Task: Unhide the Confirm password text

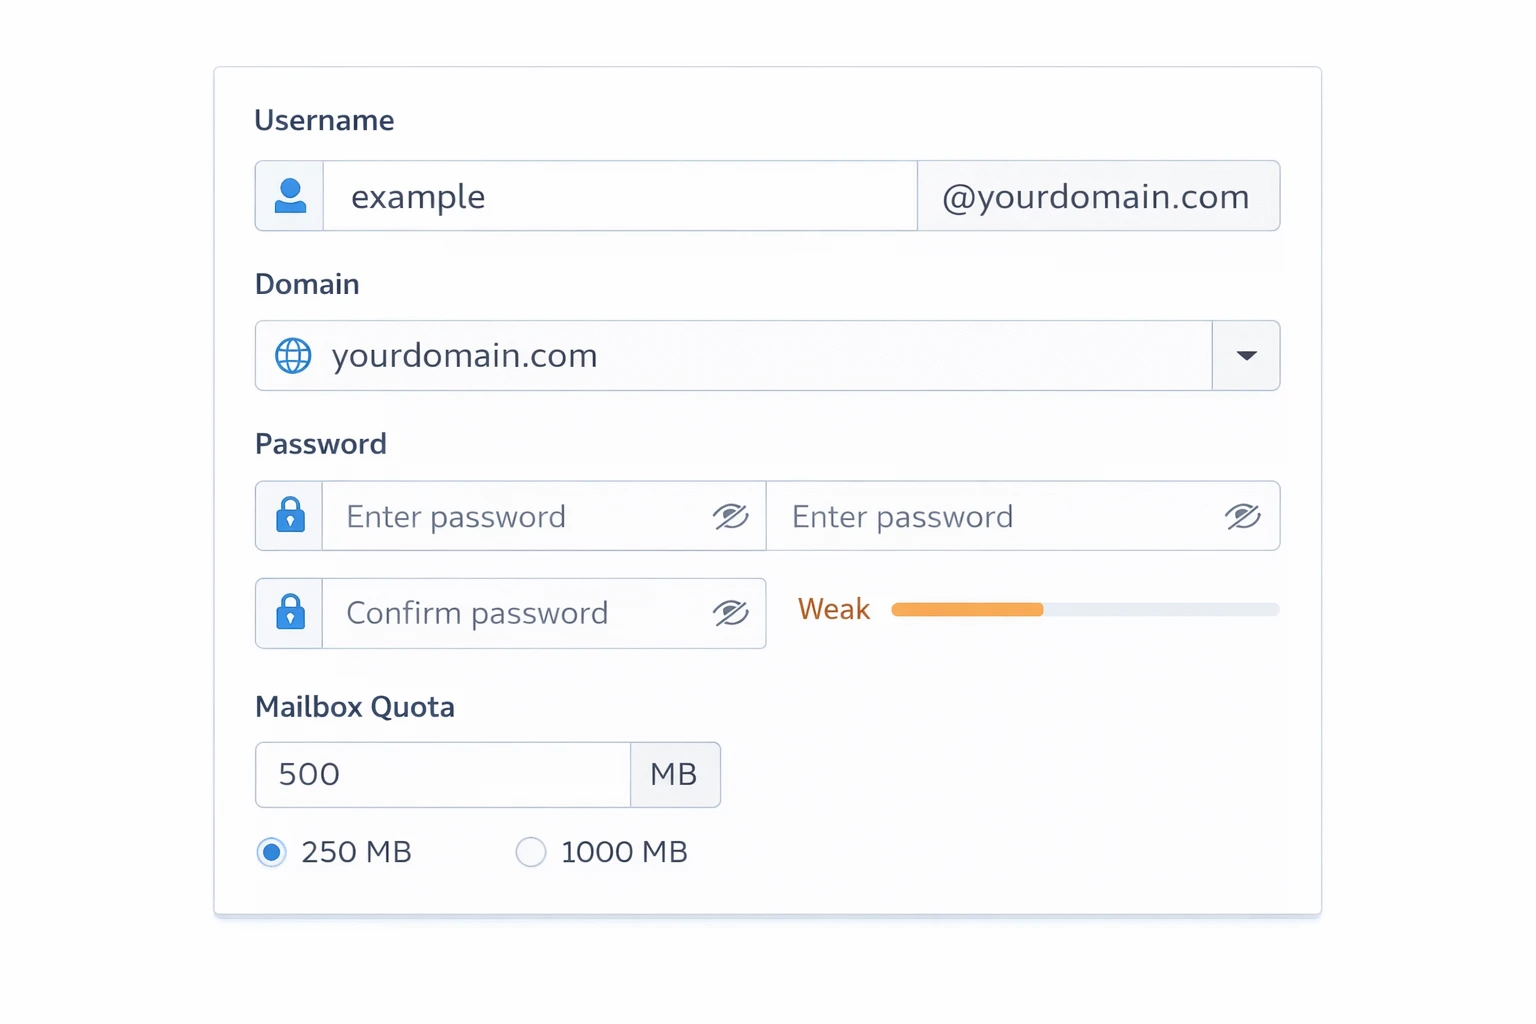Action: pyautogui.click(x=731, y=613)
